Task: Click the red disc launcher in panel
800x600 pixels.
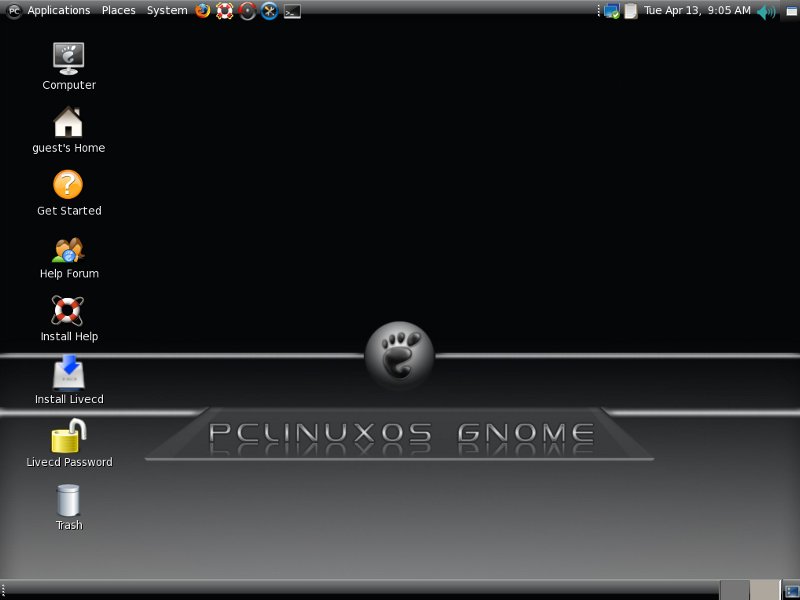Action: [247, 11]
